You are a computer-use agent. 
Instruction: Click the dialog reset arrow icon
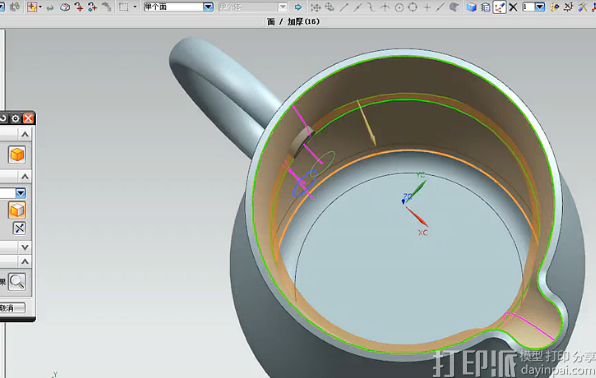click(3, 118)
